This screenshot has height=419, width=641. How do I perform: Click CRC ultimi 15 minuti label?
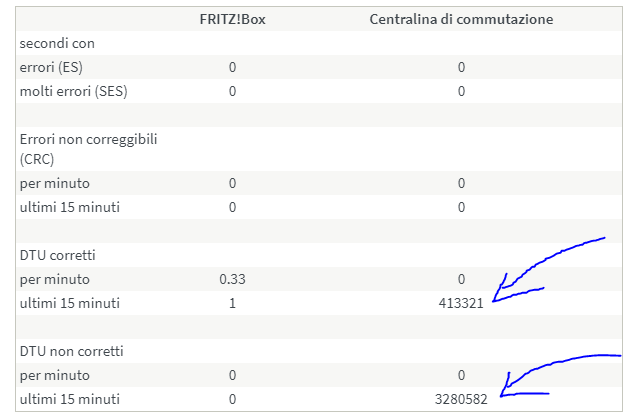(69, 207)
